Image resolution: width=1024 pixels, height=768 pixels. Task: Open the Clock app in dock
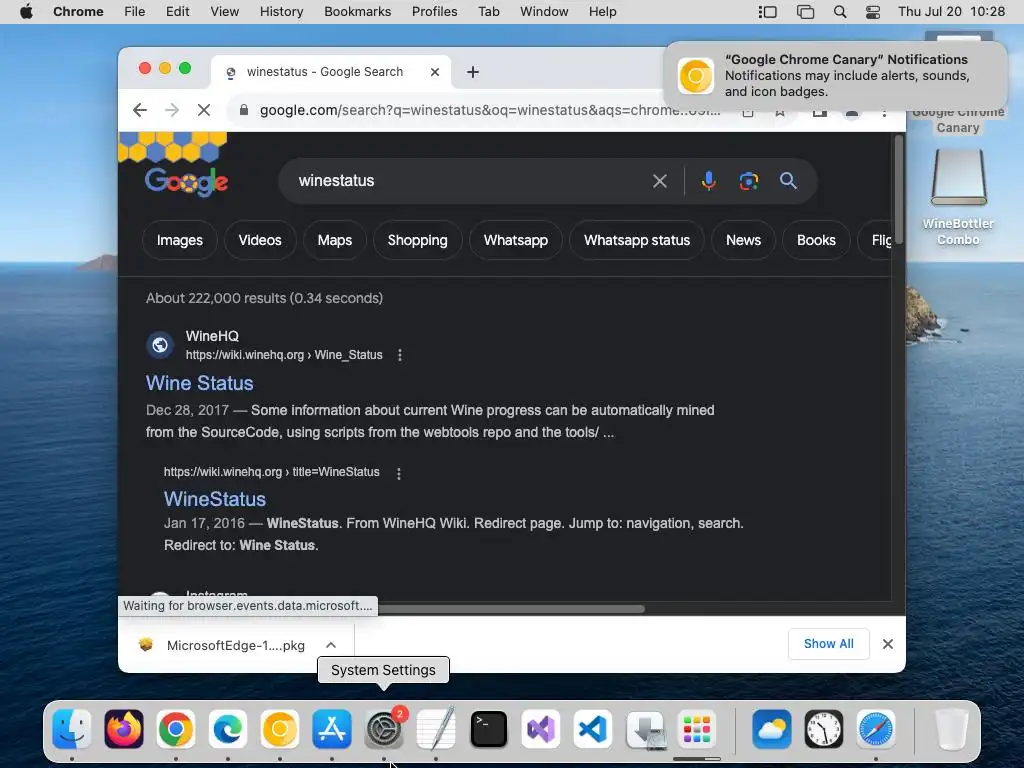(824, 729)
